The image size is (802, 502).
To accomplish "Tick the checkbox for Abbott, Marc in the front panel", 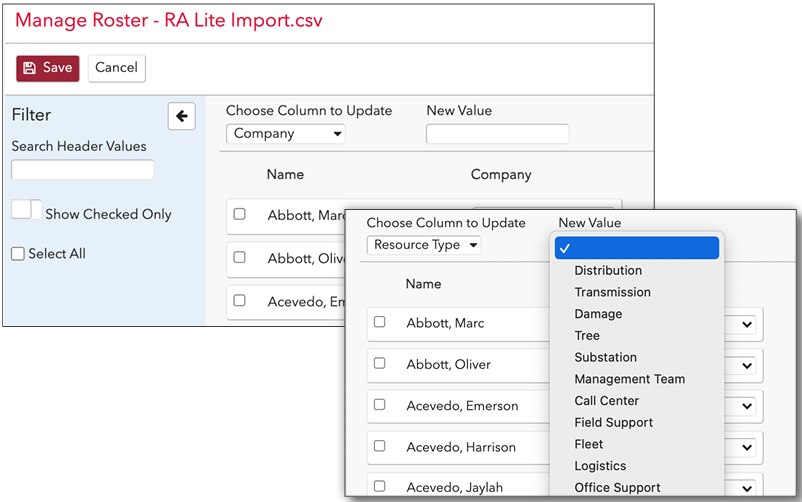I will pyautogui.click(x=380, y=322).
